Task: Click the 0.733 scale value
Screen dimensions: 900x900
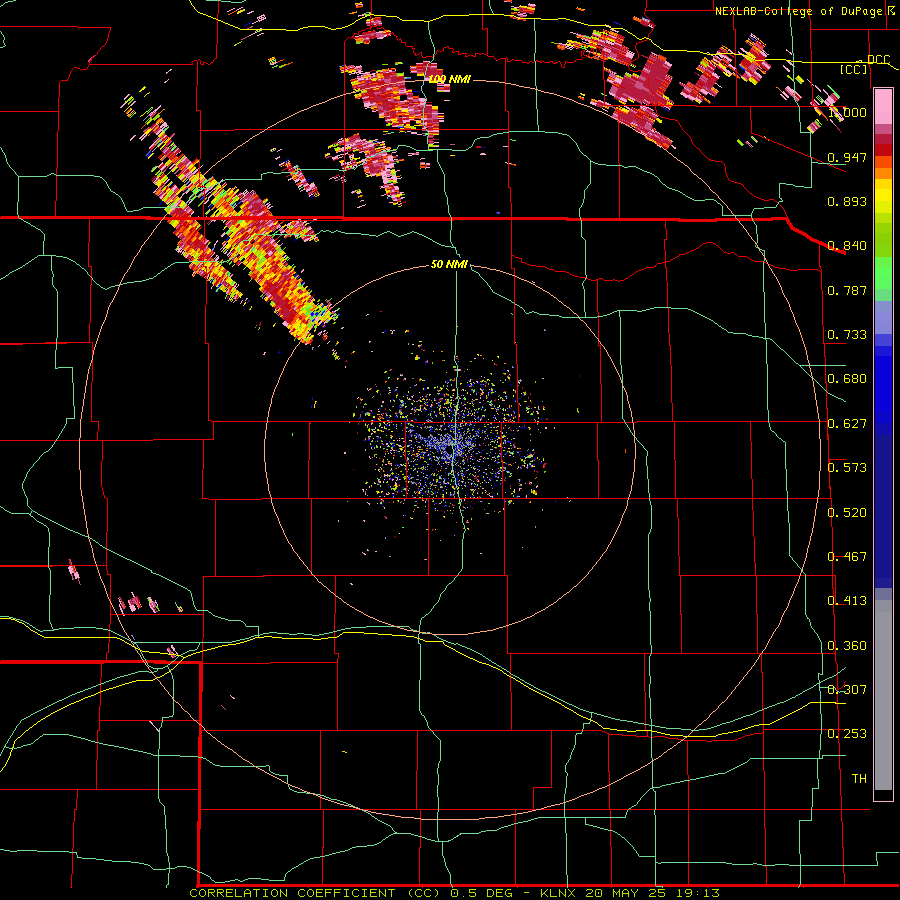Action: 847,335
